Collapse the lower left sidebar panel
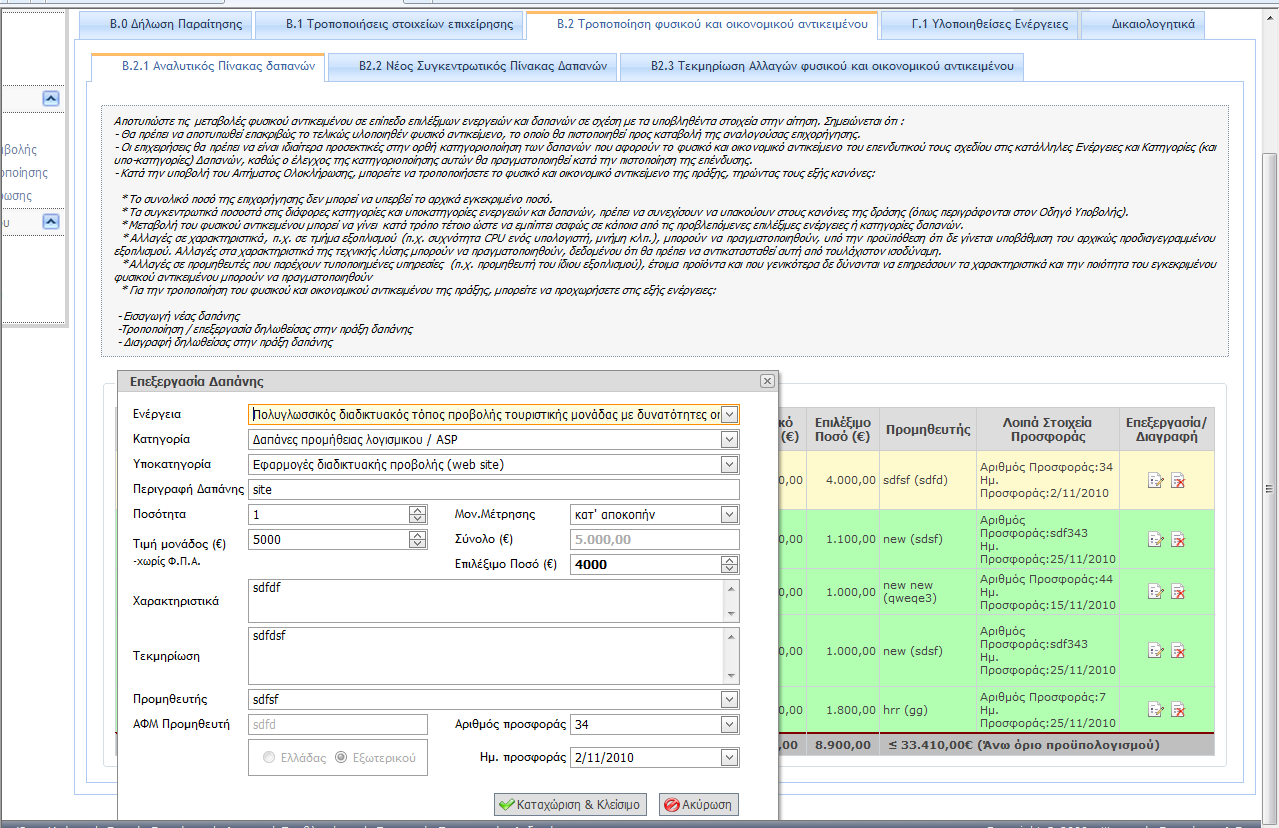Viewport: 1279px width, 828px height. (x=52, y=222)
